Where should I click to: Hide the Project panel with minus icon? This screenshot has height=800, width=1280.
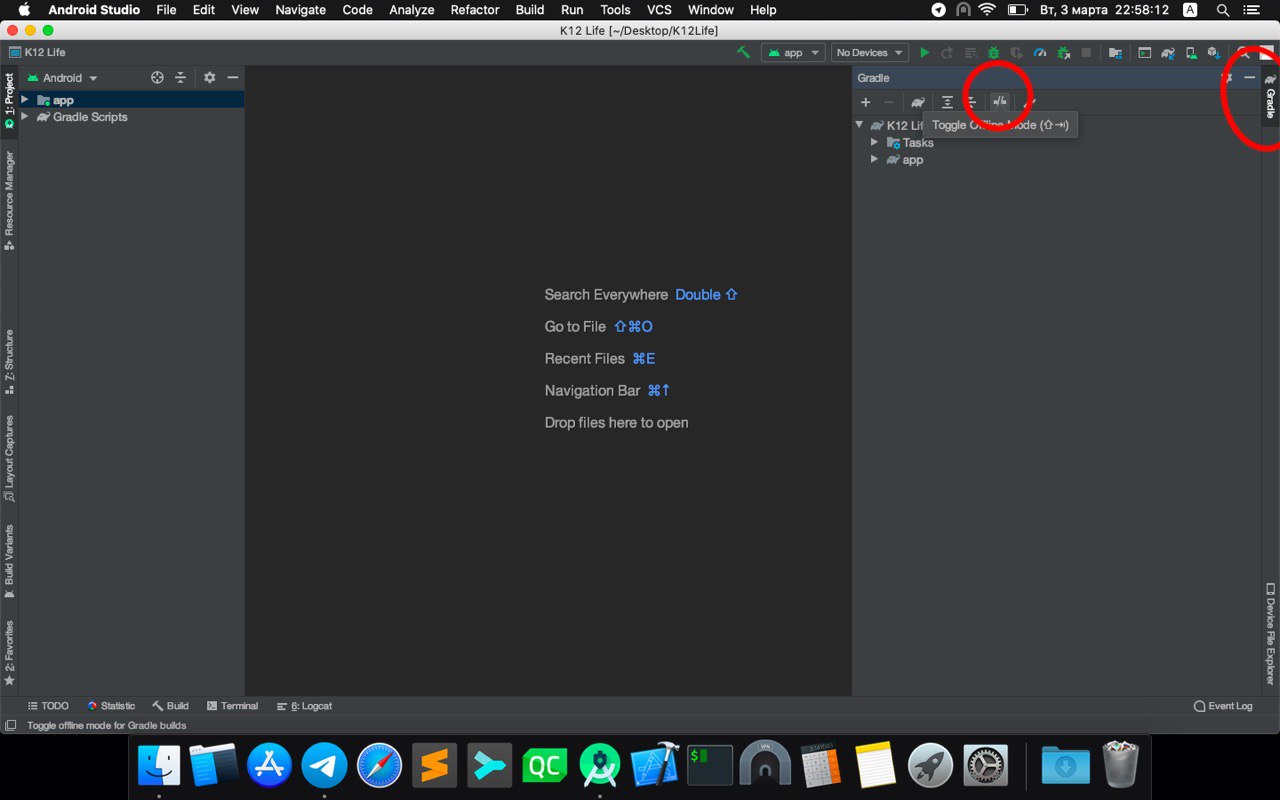[x=233, y=77]
